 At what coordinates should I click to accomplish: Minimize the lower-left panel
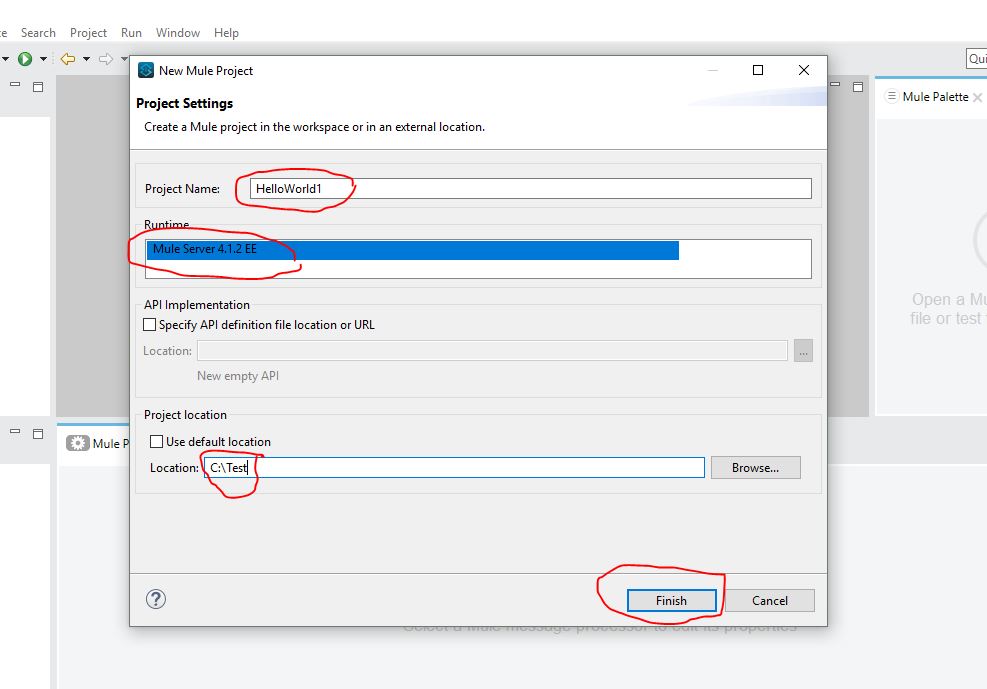coord(15,431)
